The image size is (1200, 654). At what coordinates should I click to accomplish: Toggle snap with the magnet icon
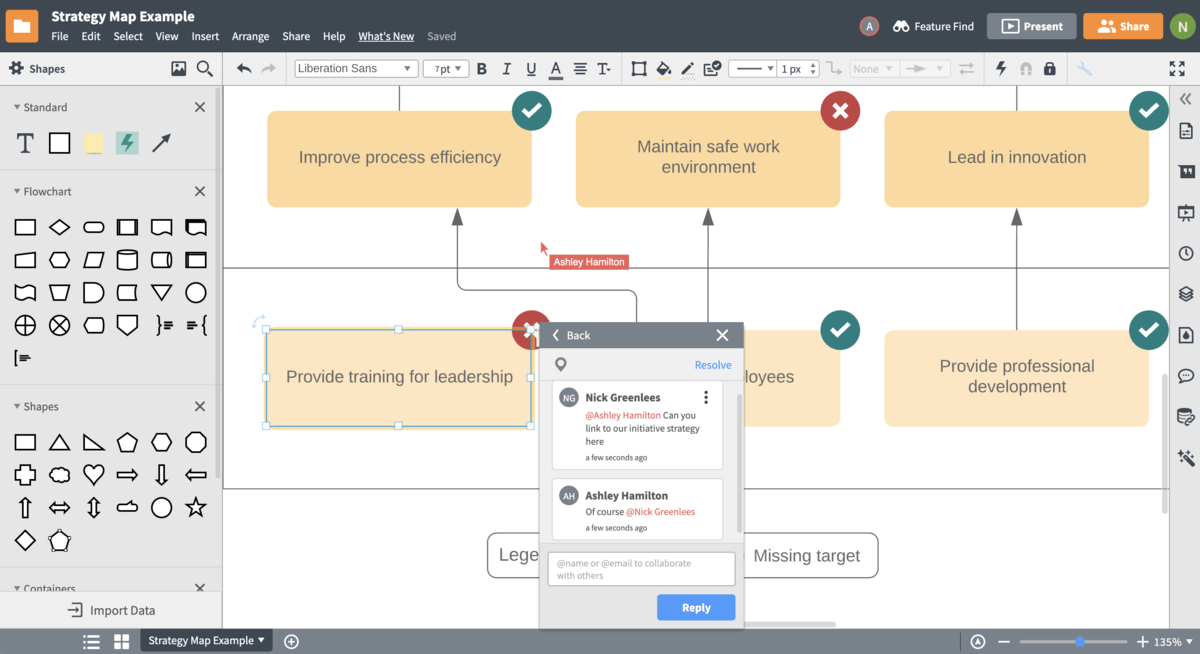click(1026, 68)
